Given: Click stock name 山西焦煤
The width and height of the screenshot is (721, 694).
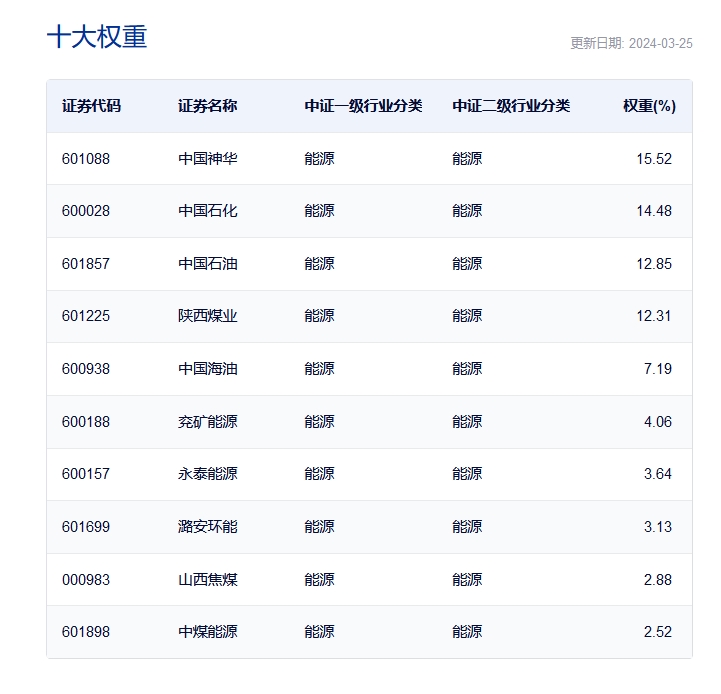Looking at the screenshot, I should tap(208, 579).
